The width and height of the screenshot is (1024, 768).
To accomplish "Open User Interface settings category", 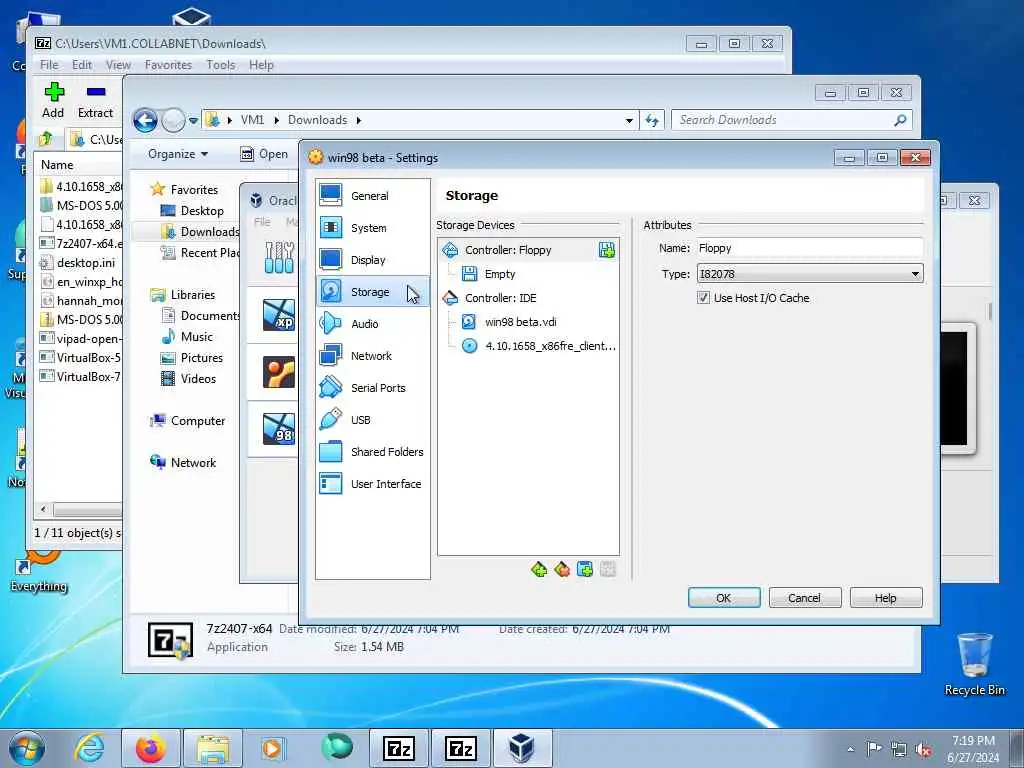I will 372,484.
